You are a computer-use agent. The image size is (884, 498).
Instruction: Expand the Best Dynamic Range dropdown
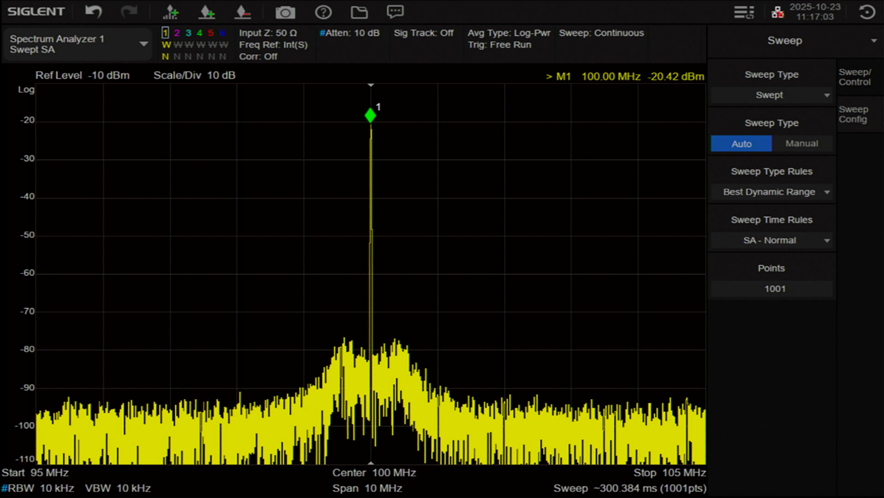click(x=771, y=192)
